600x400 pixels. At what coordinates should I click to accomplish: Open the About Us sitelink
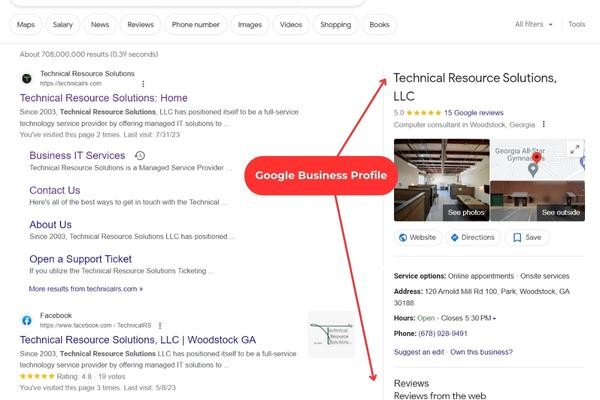coord(51,225)
